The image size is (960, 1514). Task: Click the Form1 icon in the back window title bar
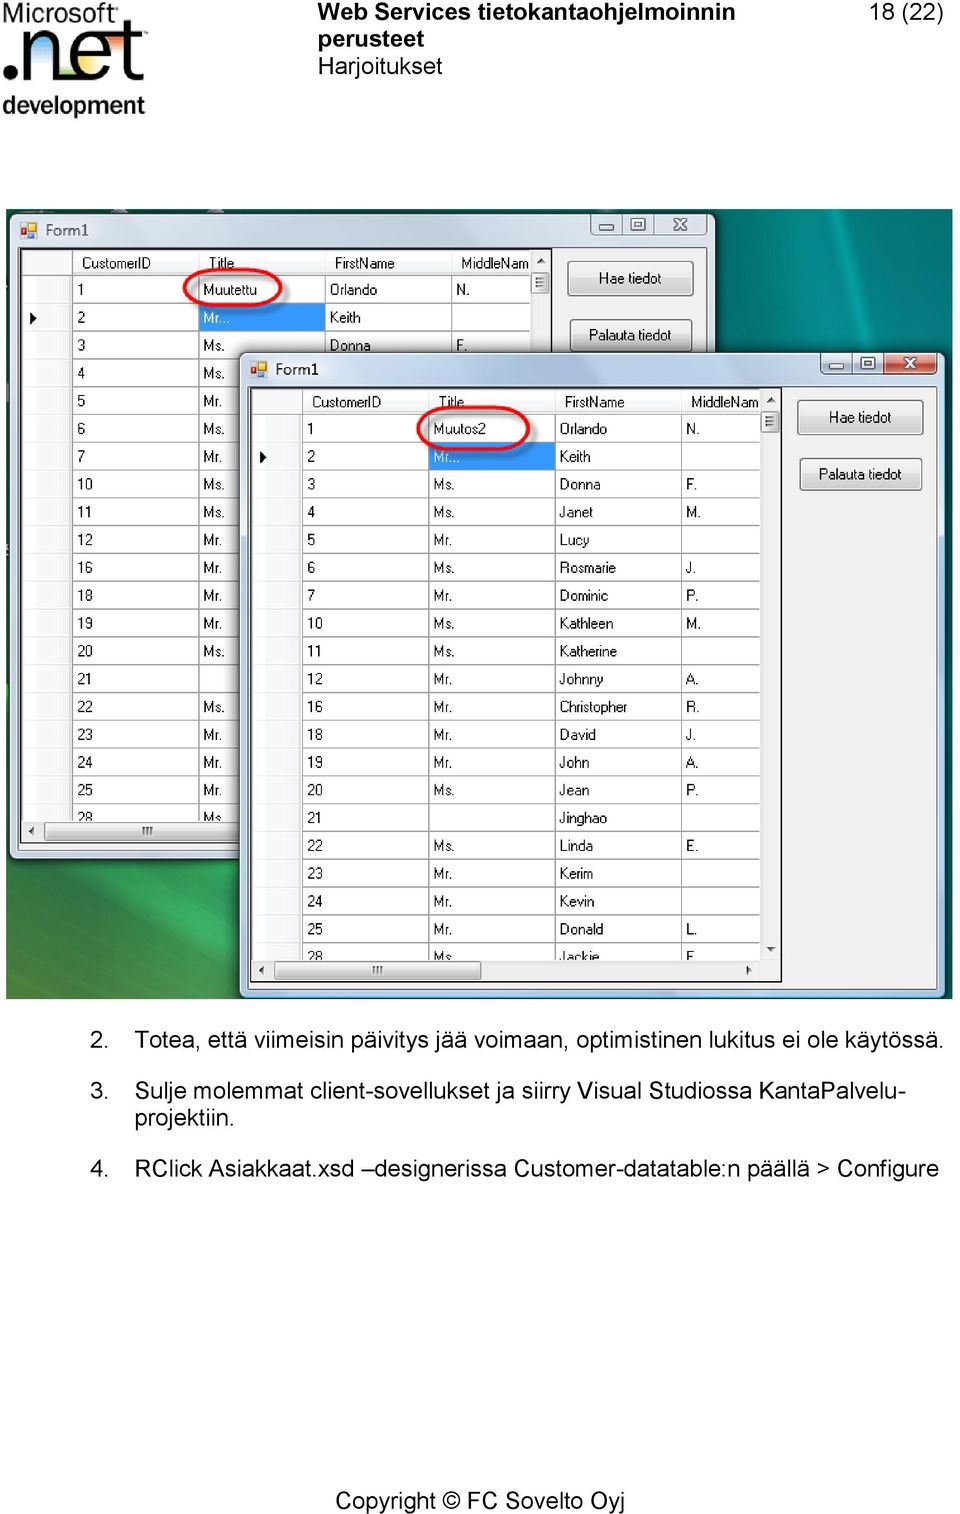pos(28,230)
